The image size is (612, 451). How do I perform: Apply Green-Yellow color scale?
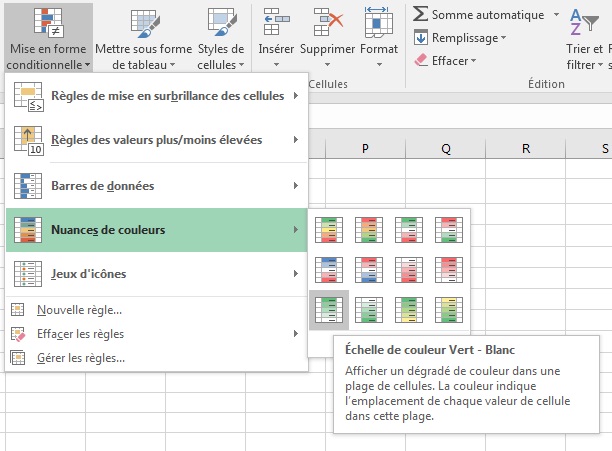(409, 310)
